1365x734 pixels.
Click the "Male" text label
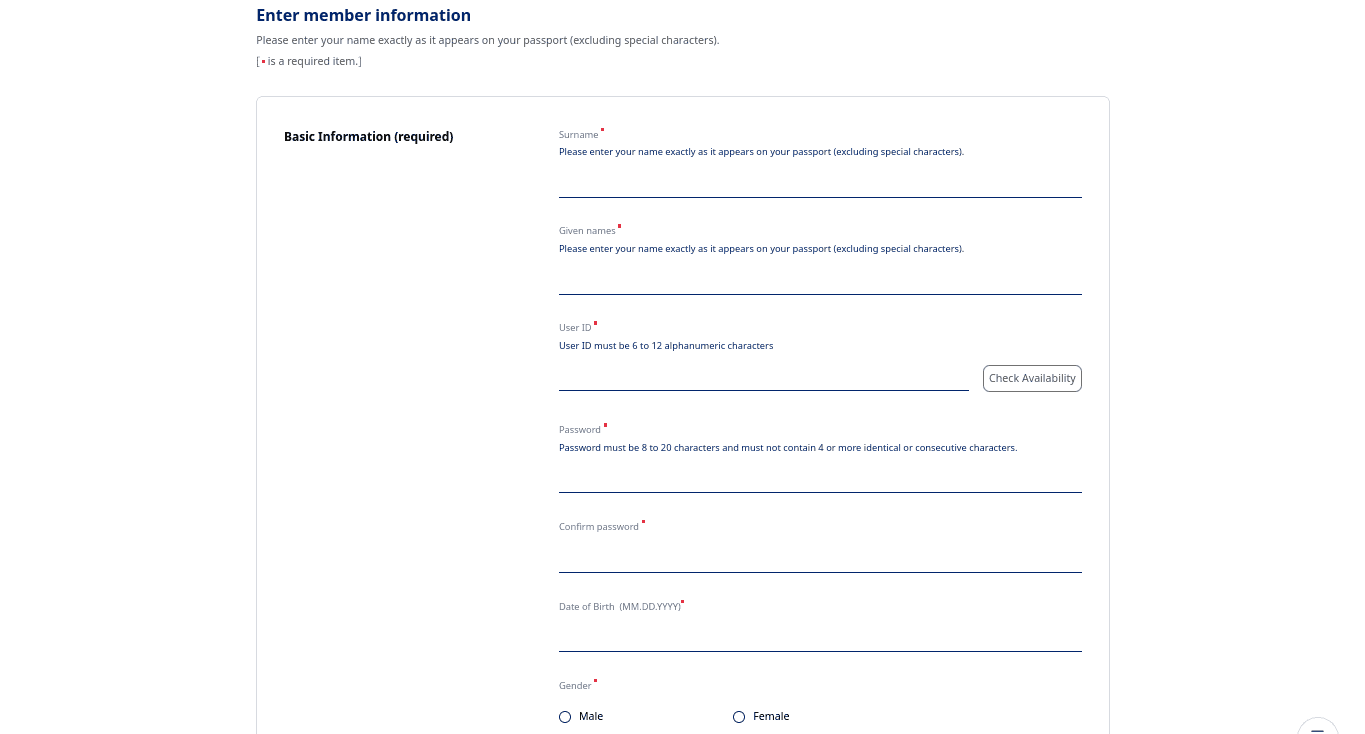[x=591, y=717]
